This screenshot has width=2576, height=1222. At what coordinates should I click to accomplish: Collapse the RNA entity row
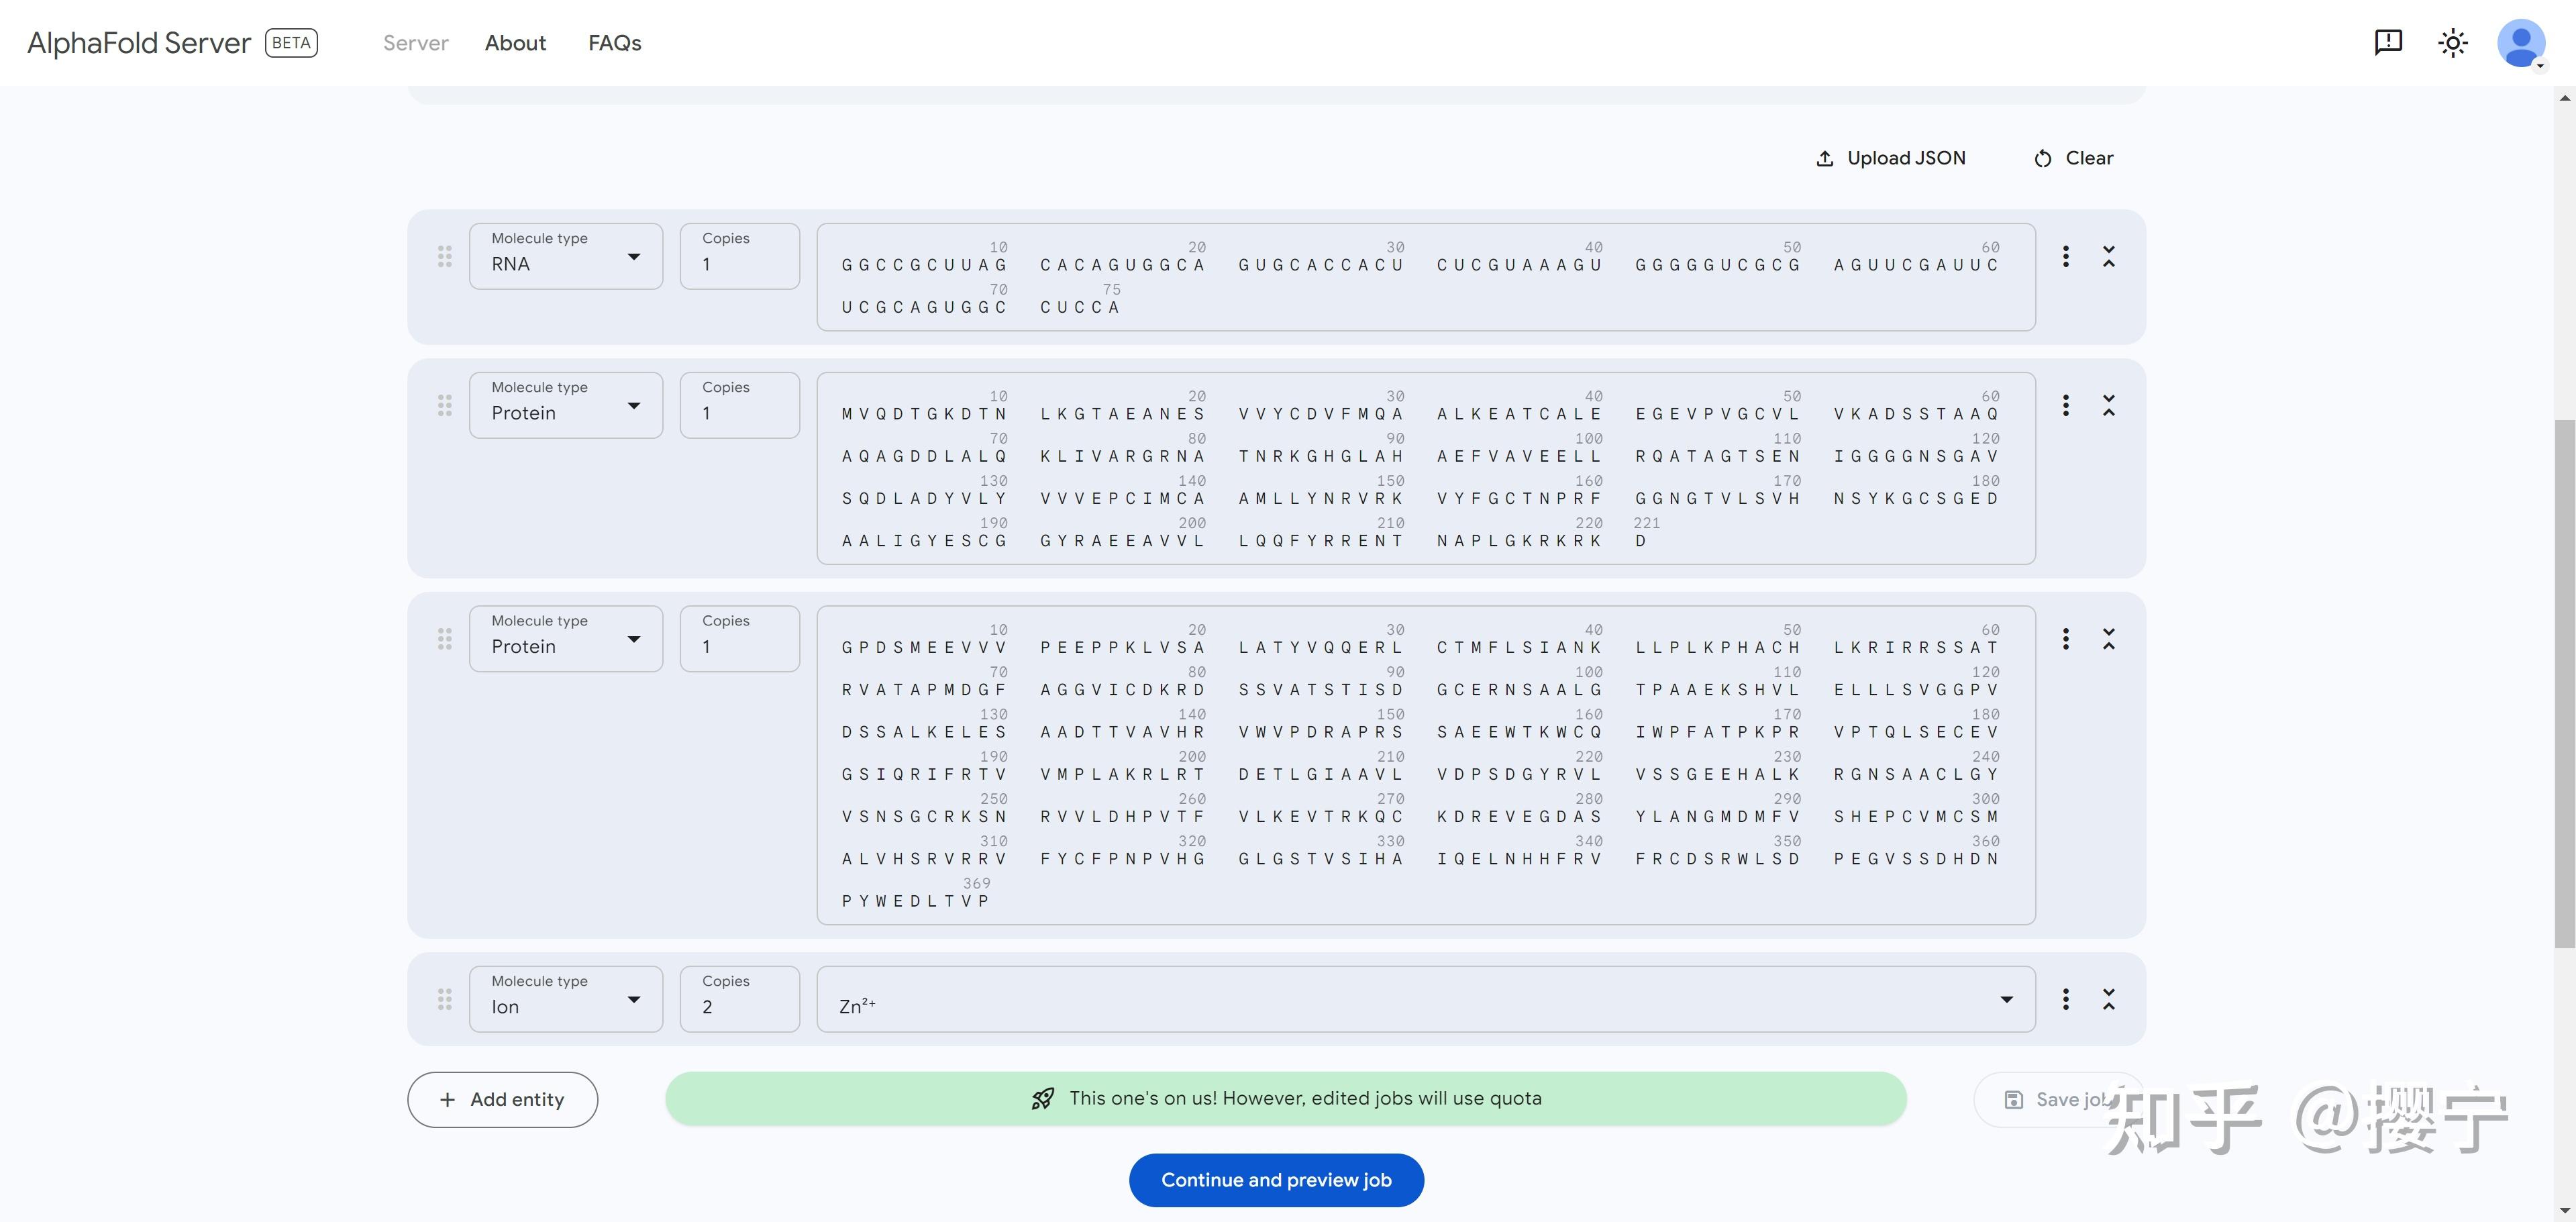pyautogui.click(x=2108, y=256)
